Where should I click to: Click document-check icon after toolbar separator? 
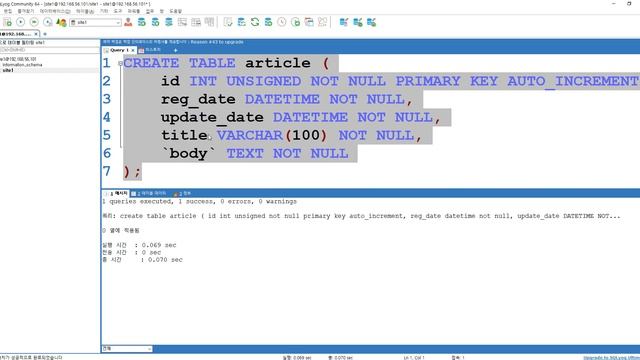[x=228, y=22]
